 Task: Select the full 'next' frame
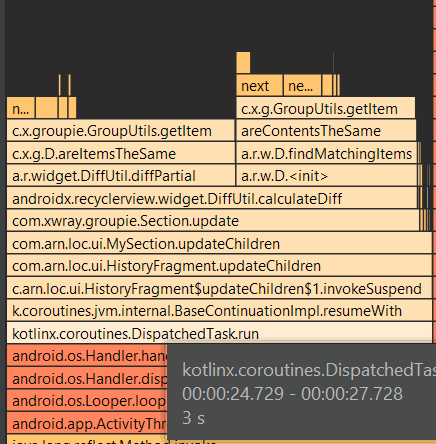click(x=259, y=86)
